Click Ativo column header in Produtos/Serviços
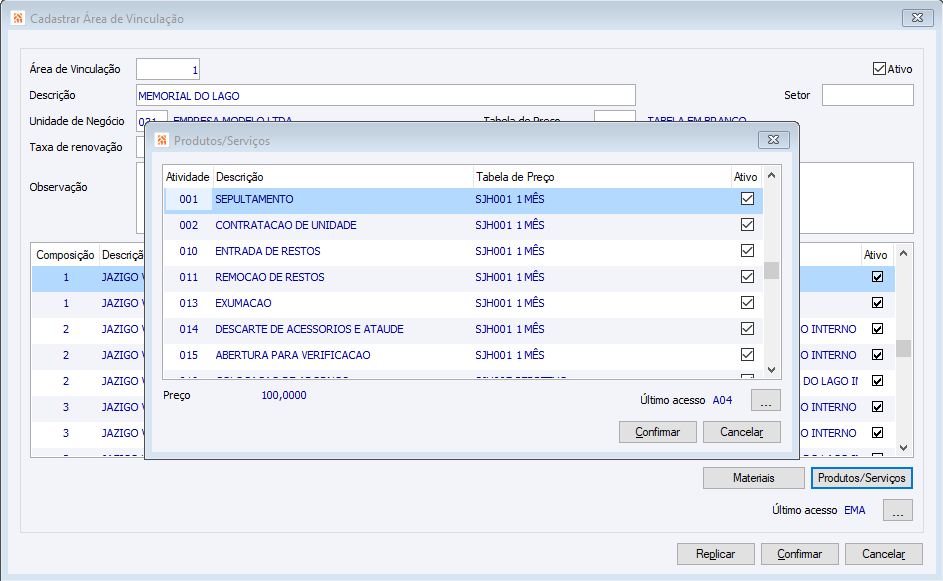The height and width of the screenshot is (581, 943). point(746,177)
